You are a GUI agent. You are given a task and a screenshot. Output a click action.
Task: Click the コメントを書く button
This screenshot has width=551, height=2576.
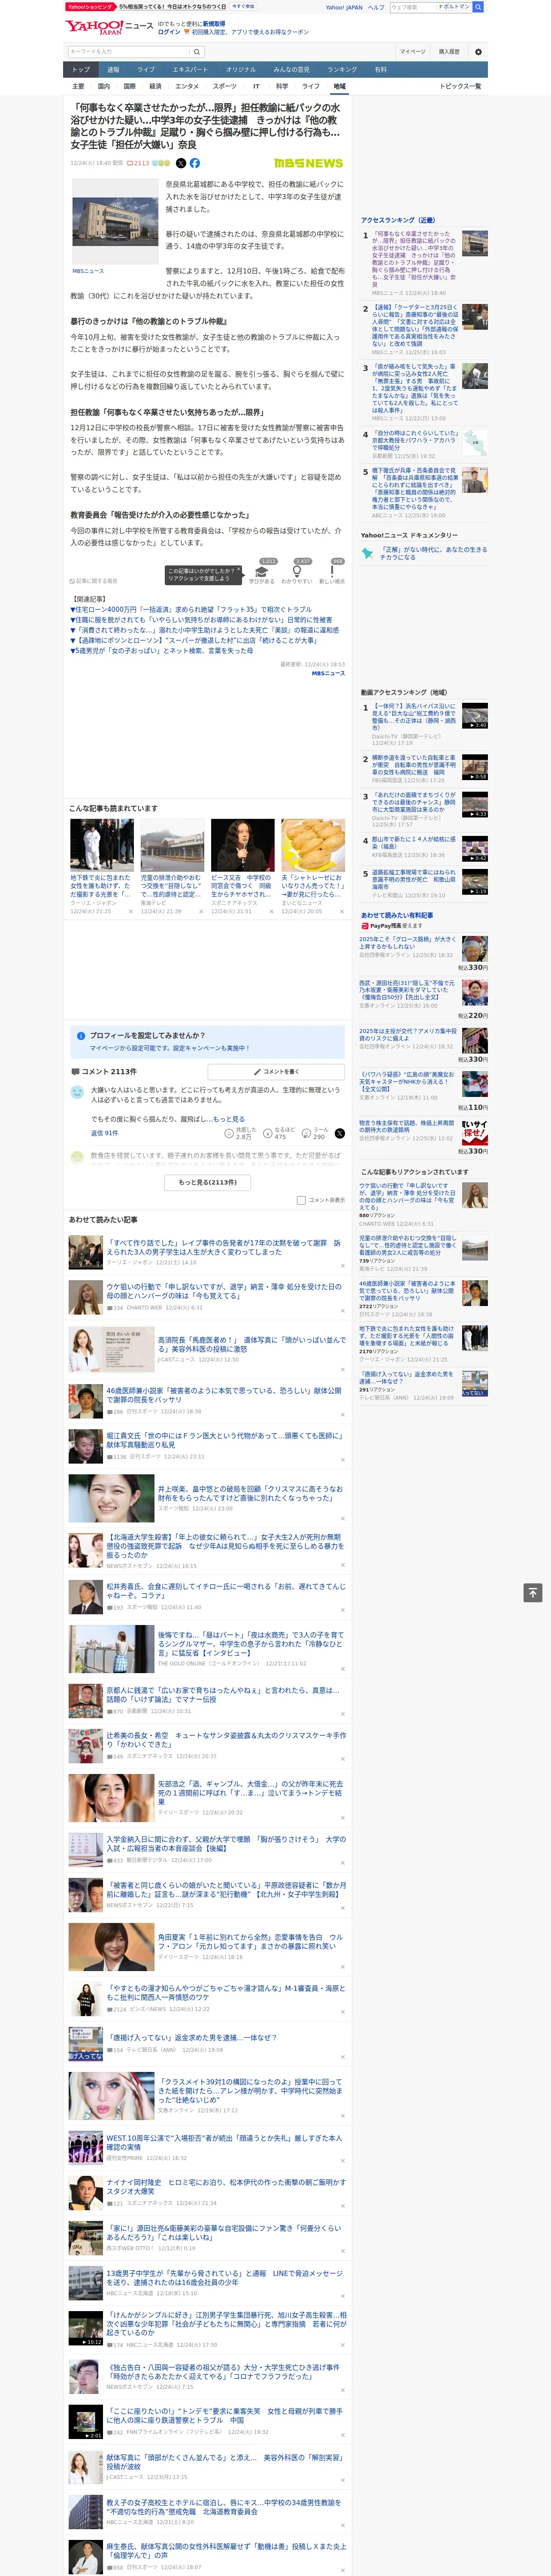coord(277,1071)
